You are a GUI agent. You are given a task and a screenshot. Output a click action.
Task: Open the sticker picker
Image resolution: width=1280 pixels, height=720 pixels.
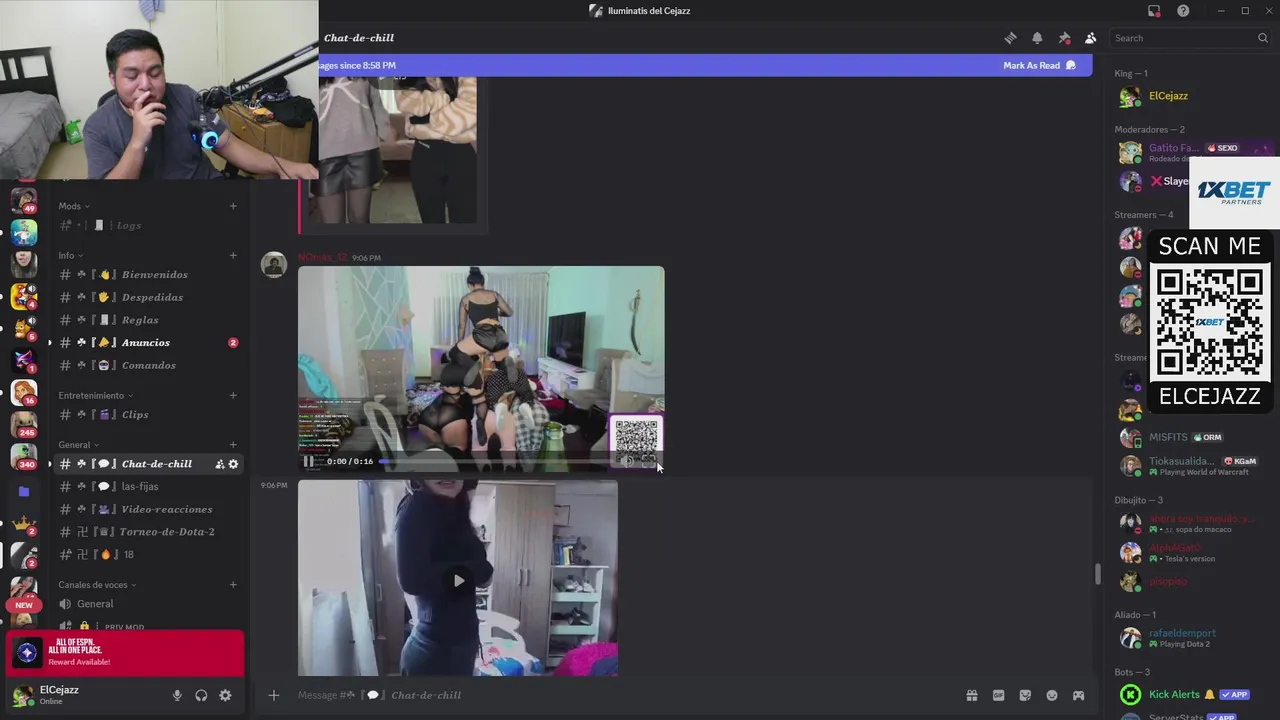(x=1025, y=695)
